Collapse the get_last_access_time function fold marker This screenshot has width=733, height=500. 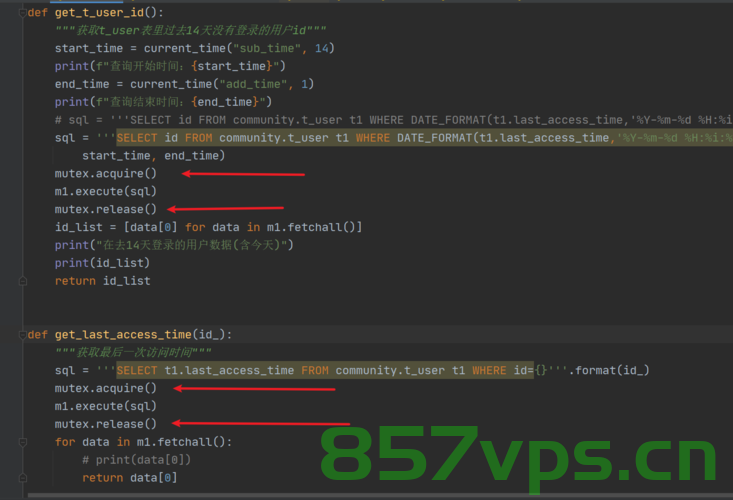[22, 335]
